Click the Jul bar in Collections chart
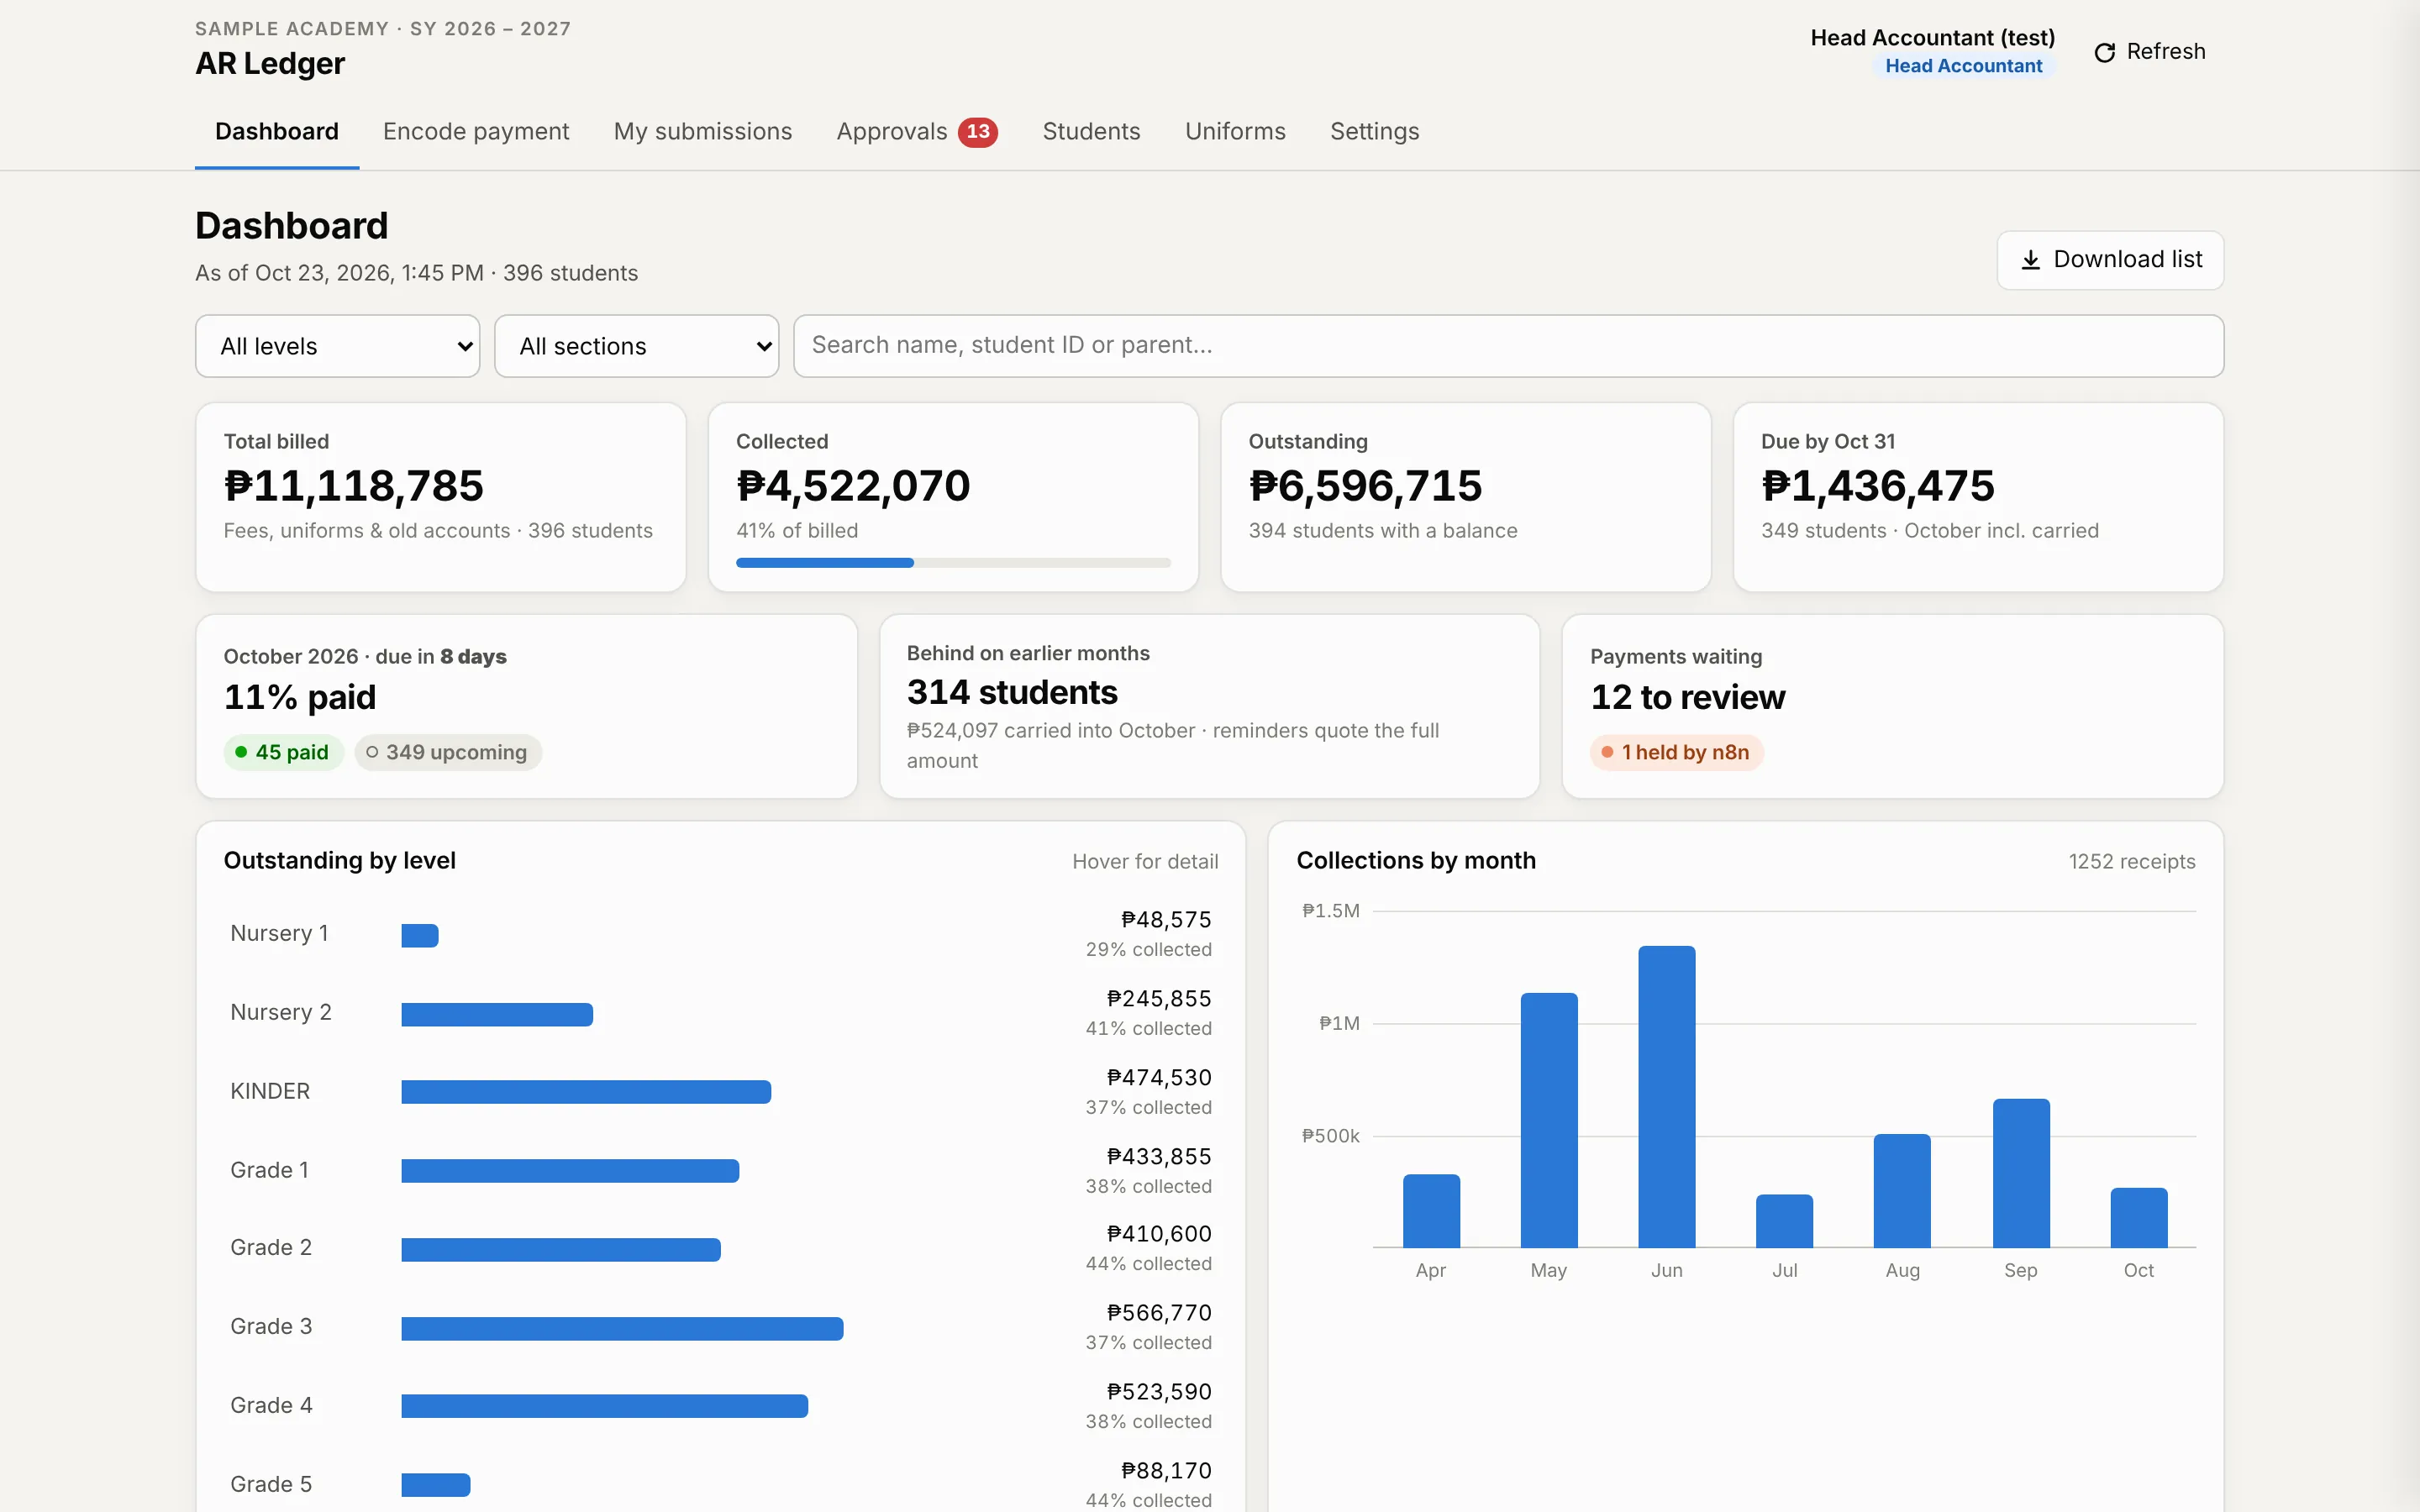Image resolution: width=2420 pixels, height=1512 pixels. click(x=1784, y=1221)
